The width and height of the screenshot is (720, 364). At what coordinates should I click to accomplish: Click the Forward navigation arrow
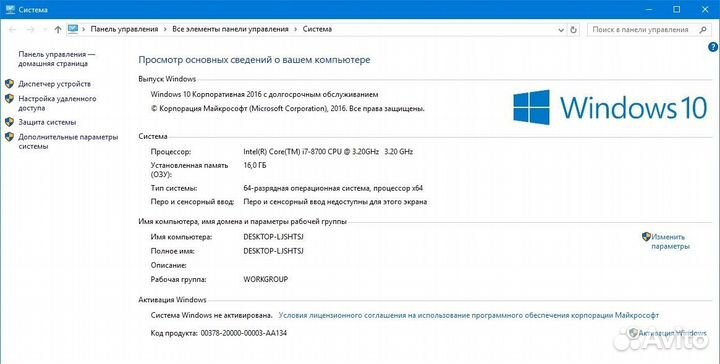[x=30, y=29]
